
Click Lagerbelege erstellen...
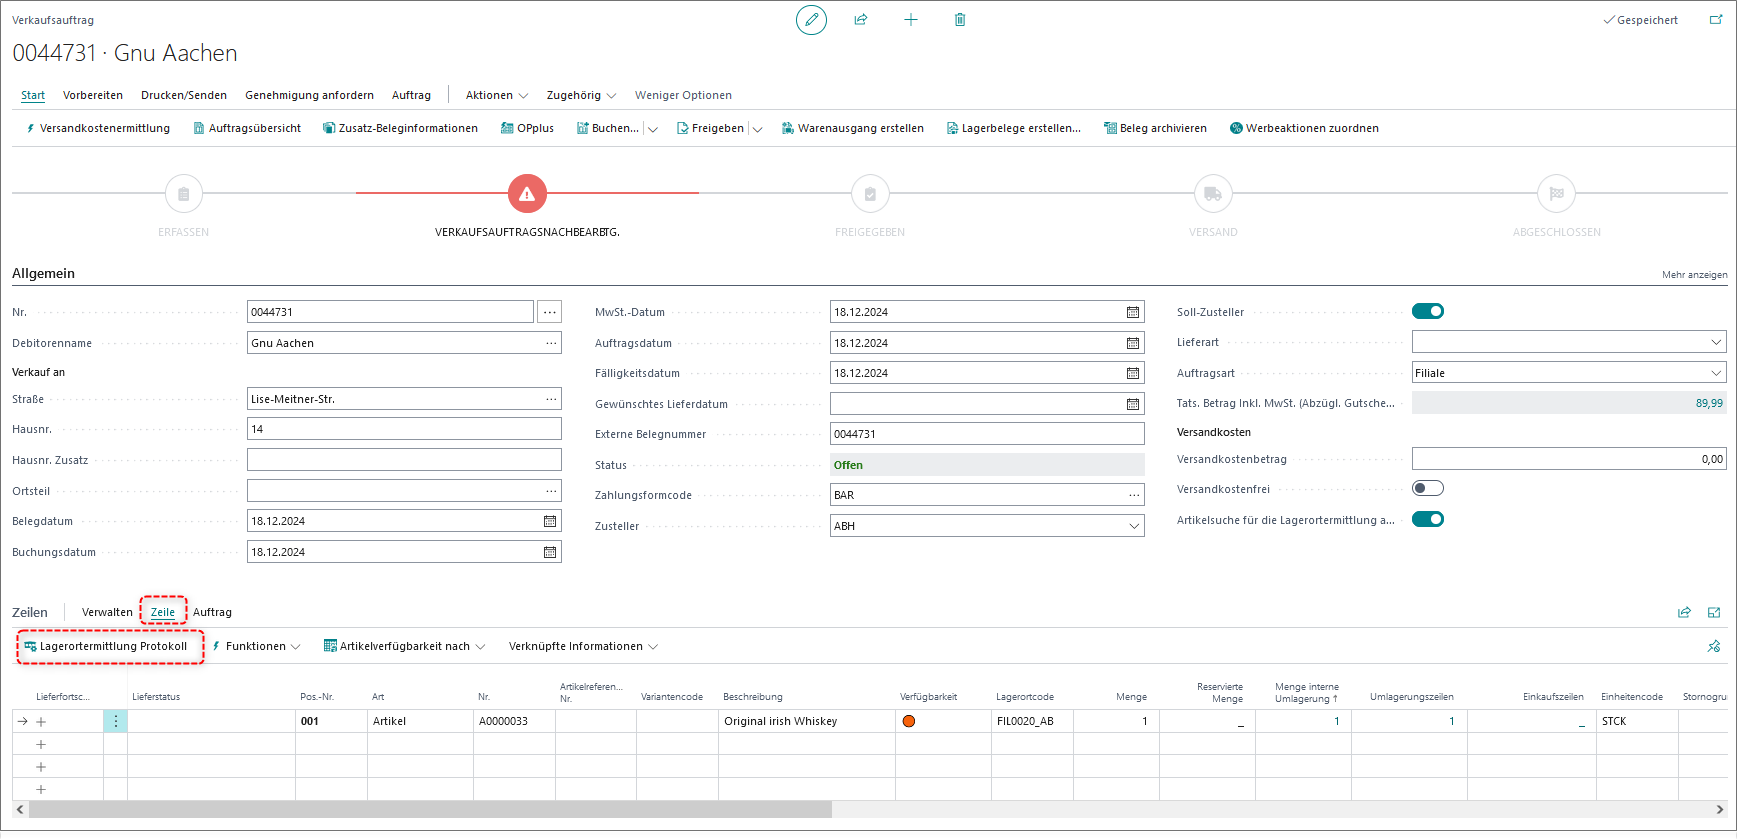pos(1013,128)
